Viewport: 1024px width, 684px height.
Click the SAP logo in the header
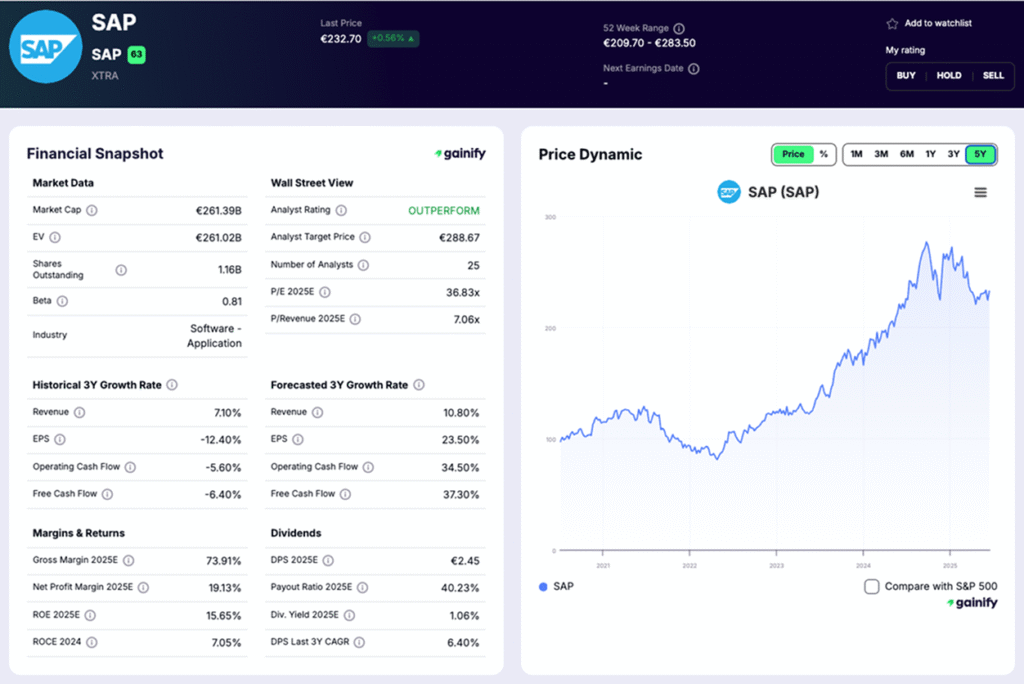43,46
